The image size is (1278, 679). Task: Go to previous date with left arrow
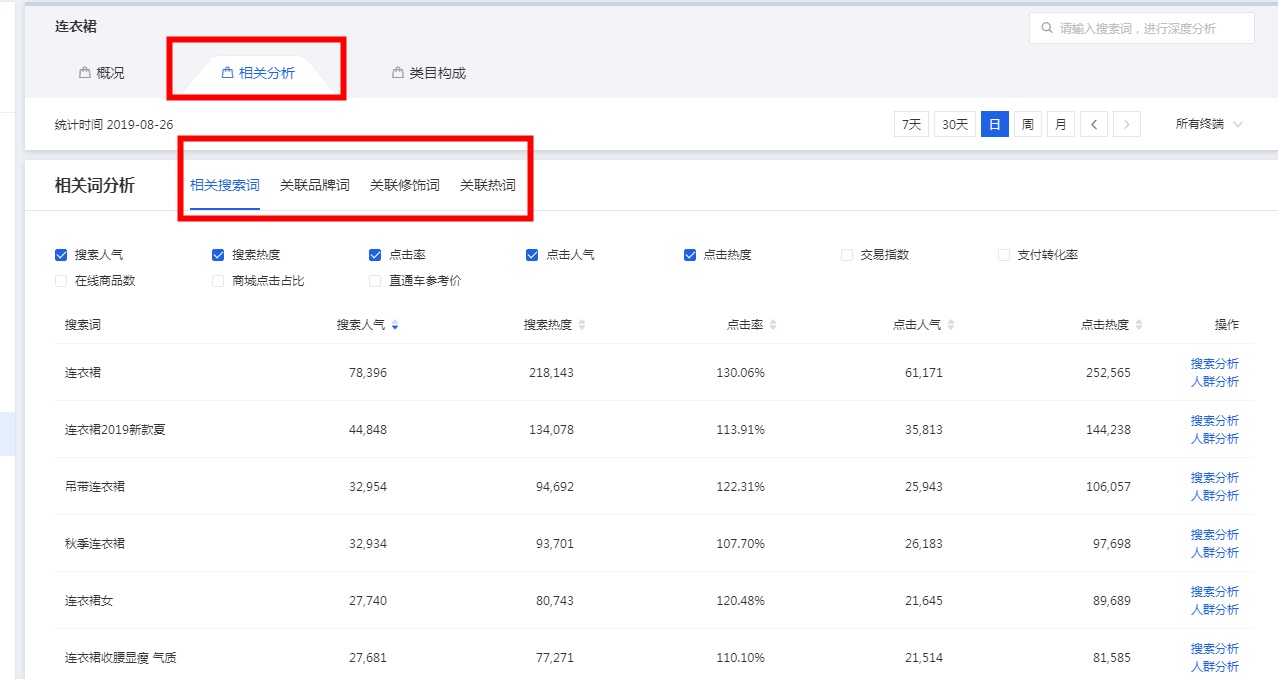pyautogui.click(x=1094, y=125)
